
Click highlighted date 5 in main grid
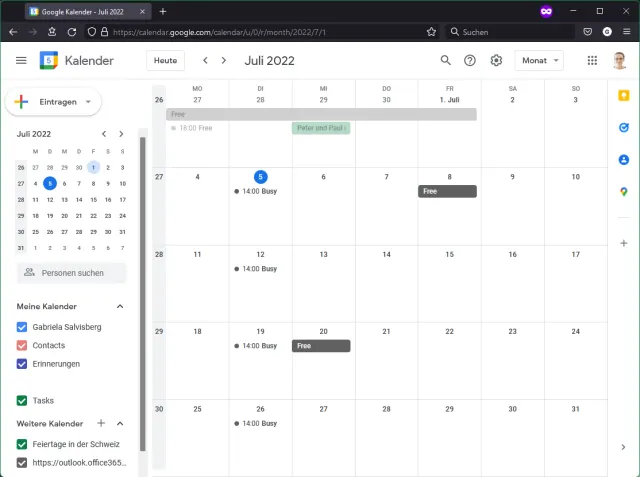click(x=260, y=177)
